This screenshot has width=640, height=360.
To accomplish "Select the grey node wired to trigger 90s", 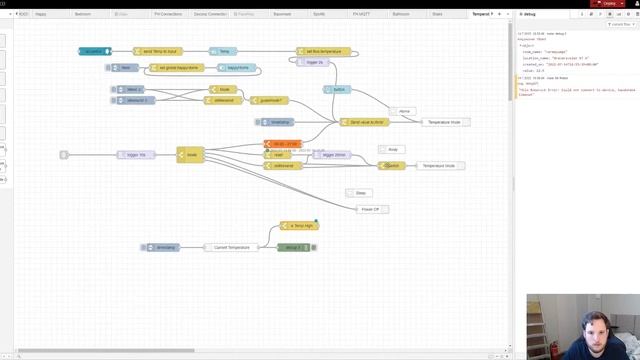I will 64,155.
